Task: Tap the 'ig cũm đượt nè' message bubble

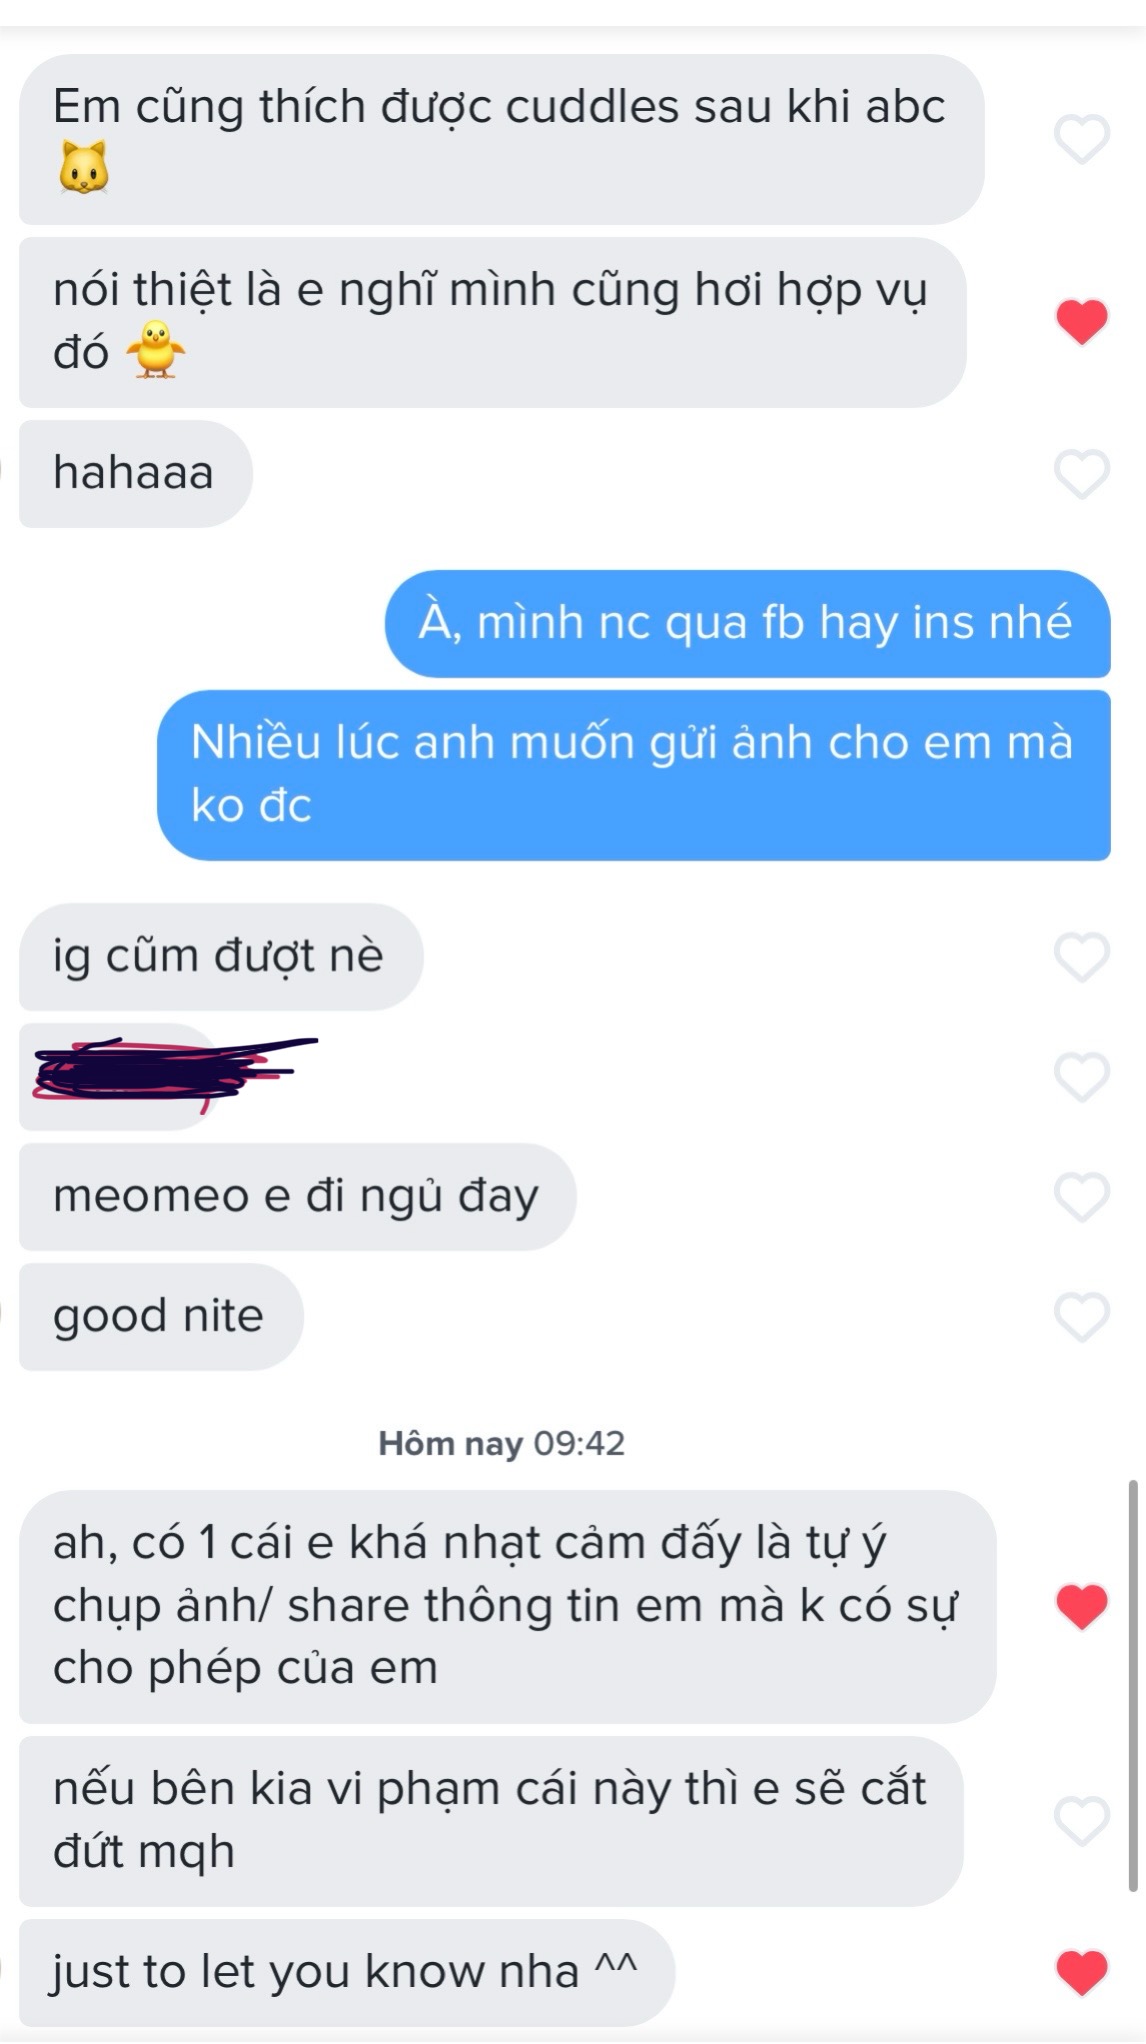Action: pos(221,957)
